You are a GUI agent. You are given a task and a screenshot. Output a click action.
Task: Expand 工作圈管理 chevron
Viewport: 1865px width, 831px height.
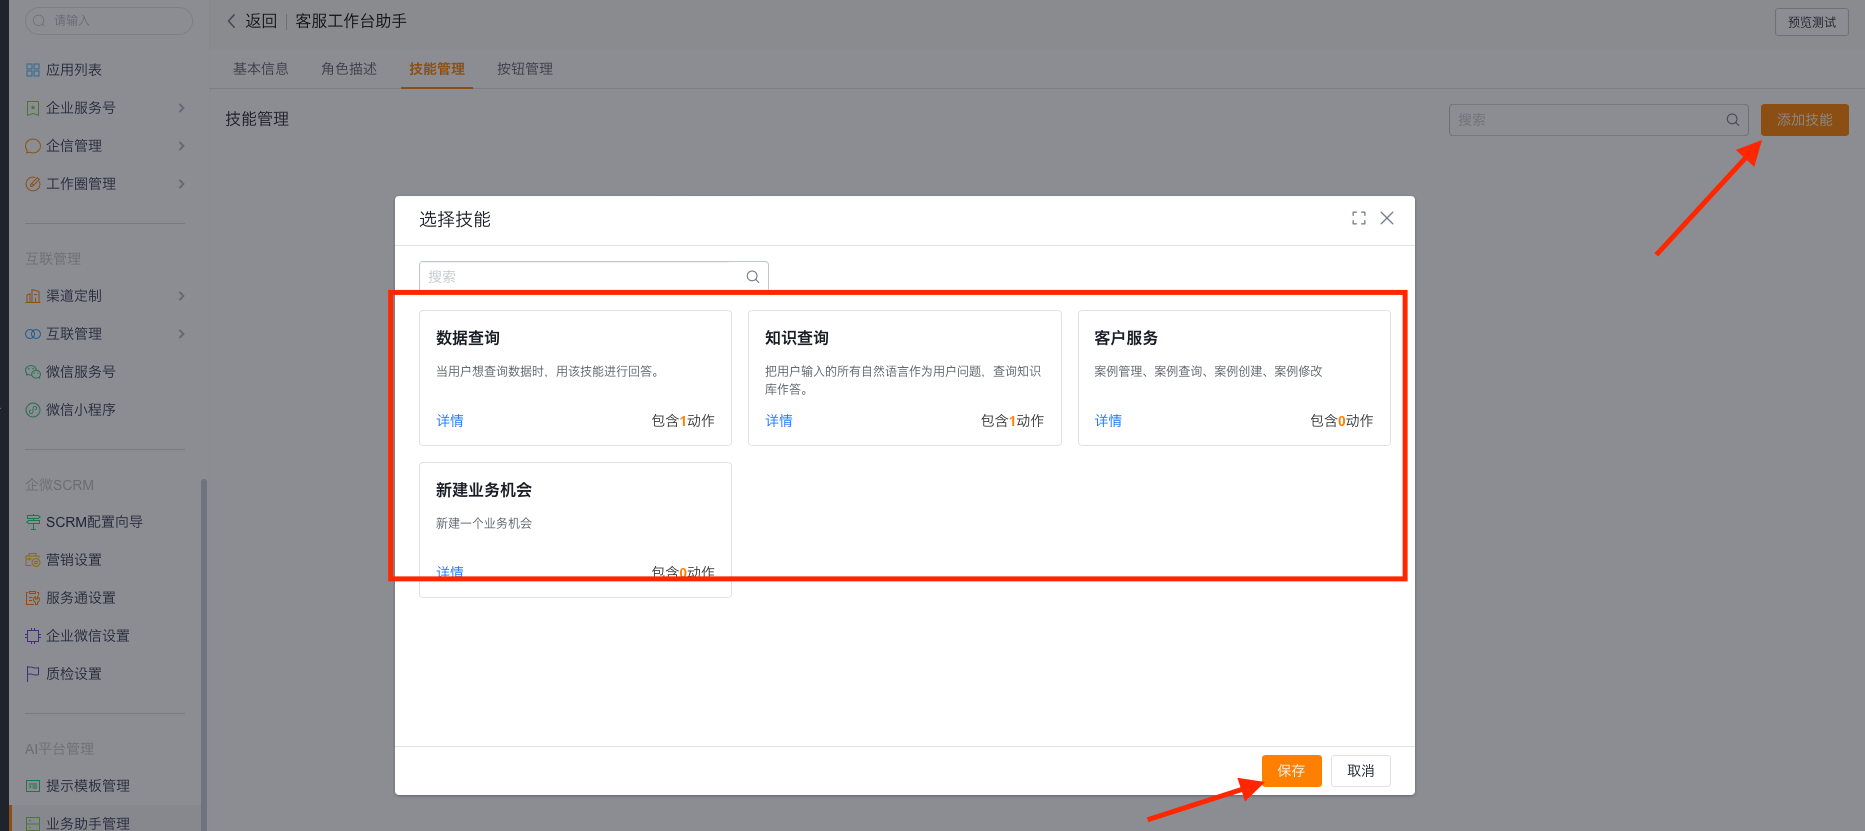tap(181, 184)
